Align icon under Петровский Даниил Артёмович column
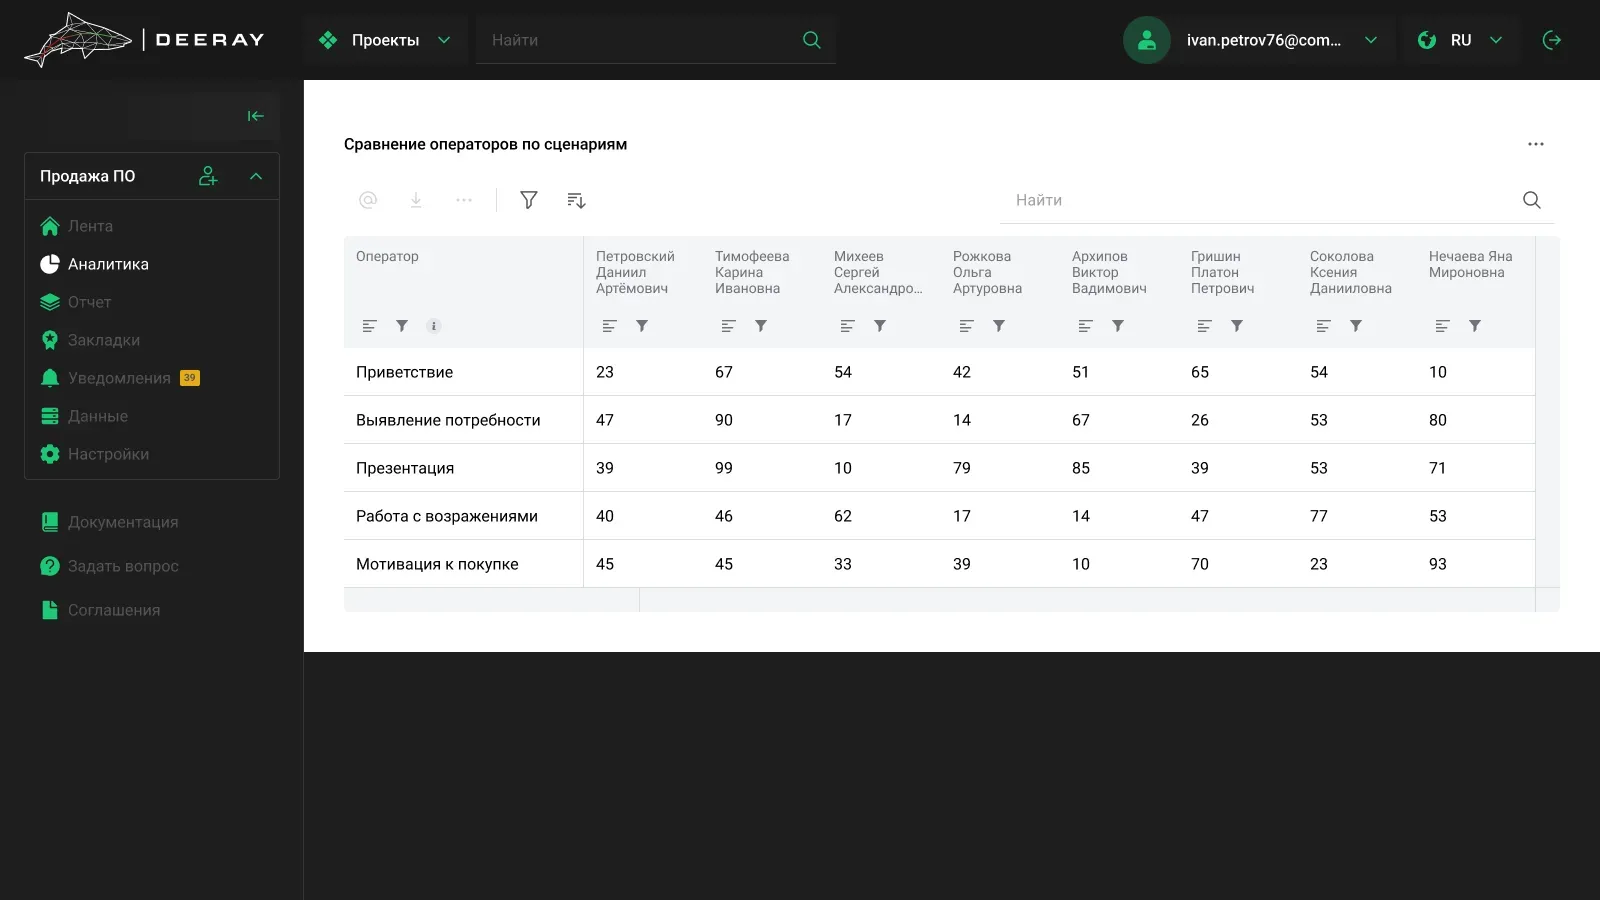Image resolution: width=1600 pixels, height=900 pixels. click(610, 326)
